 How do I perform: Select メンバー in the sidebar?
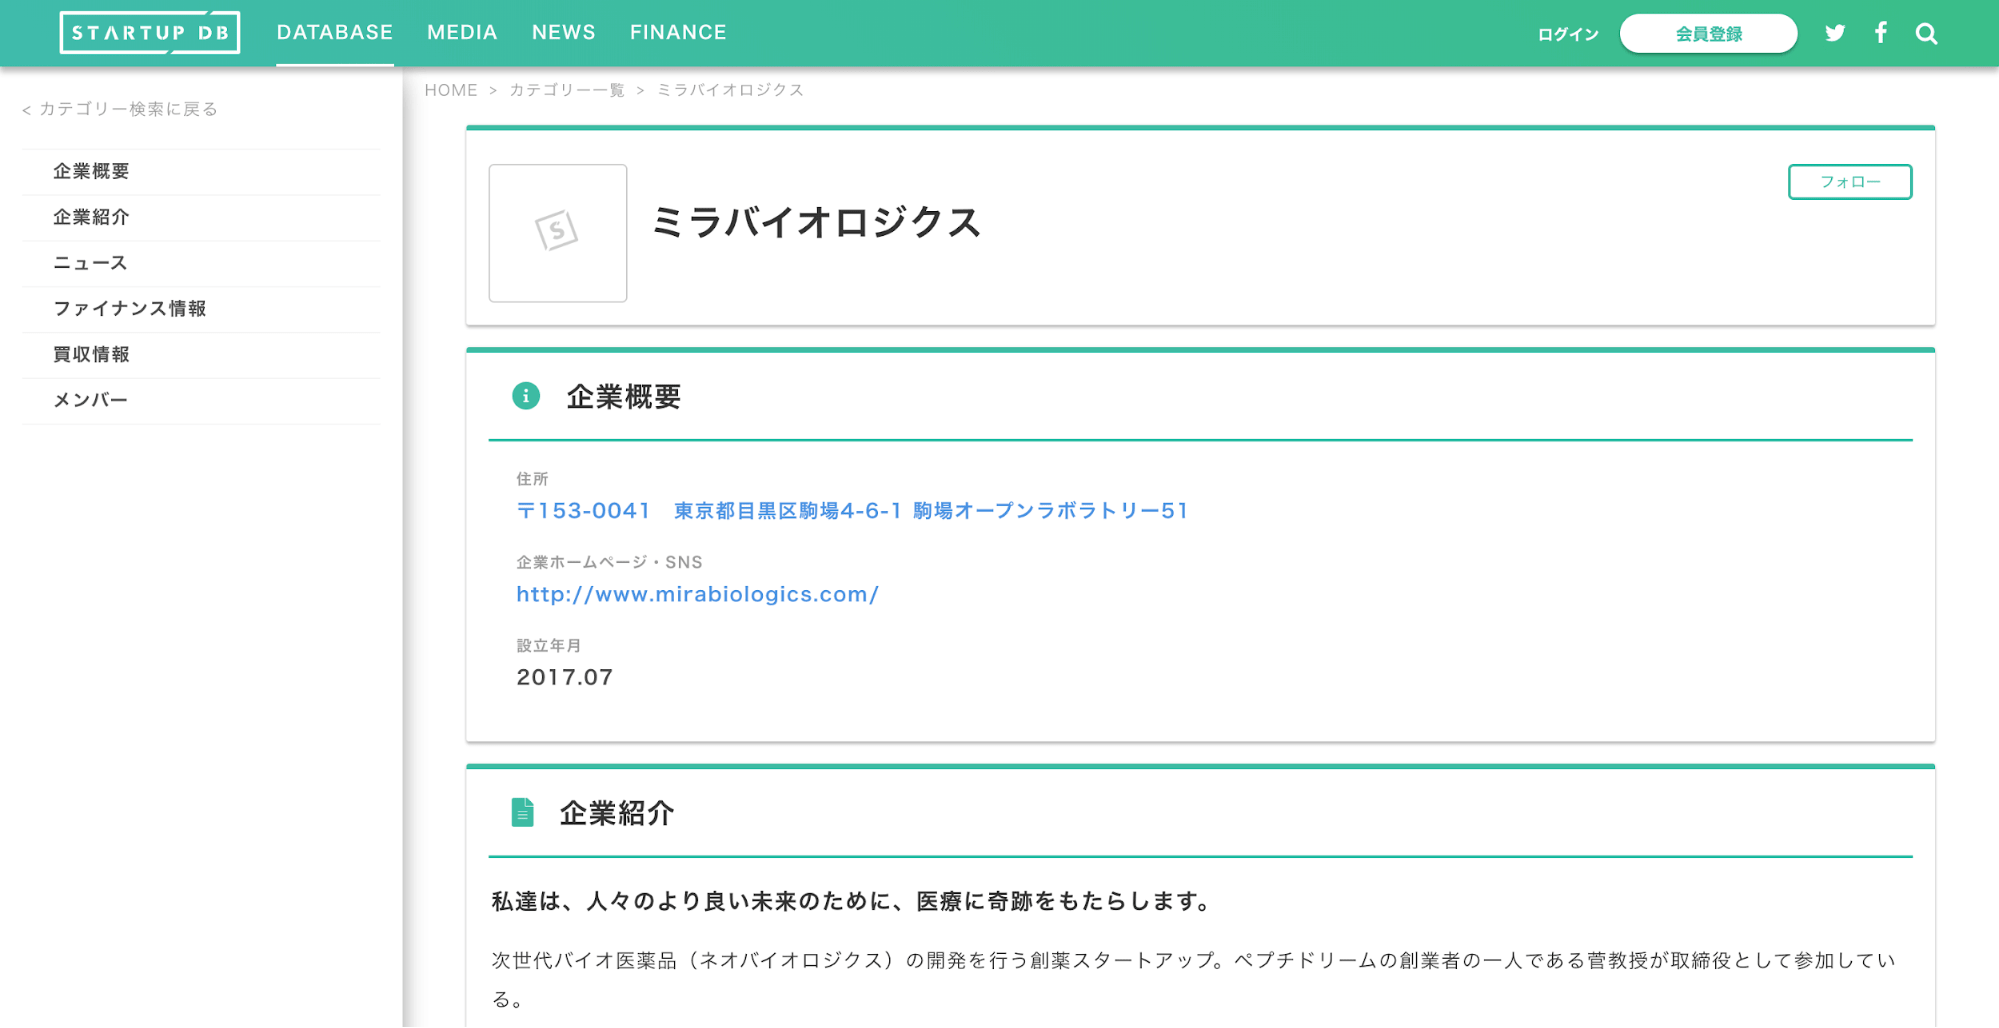click(201, 401)
